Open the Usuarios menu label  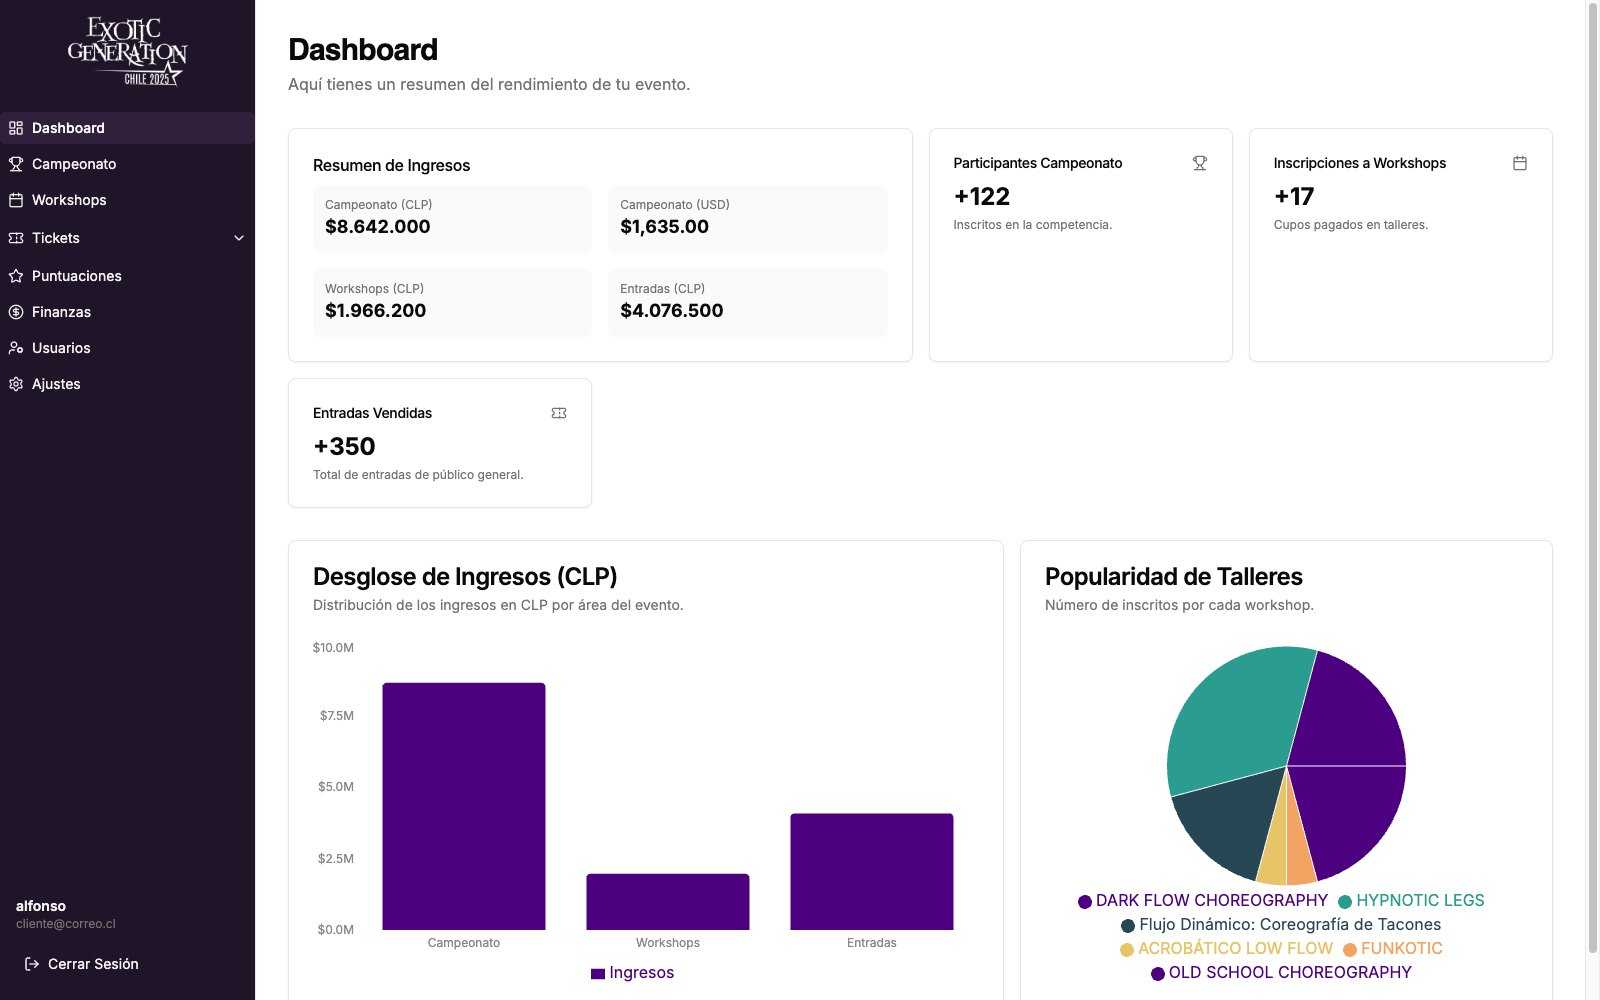tap(61, 348)
